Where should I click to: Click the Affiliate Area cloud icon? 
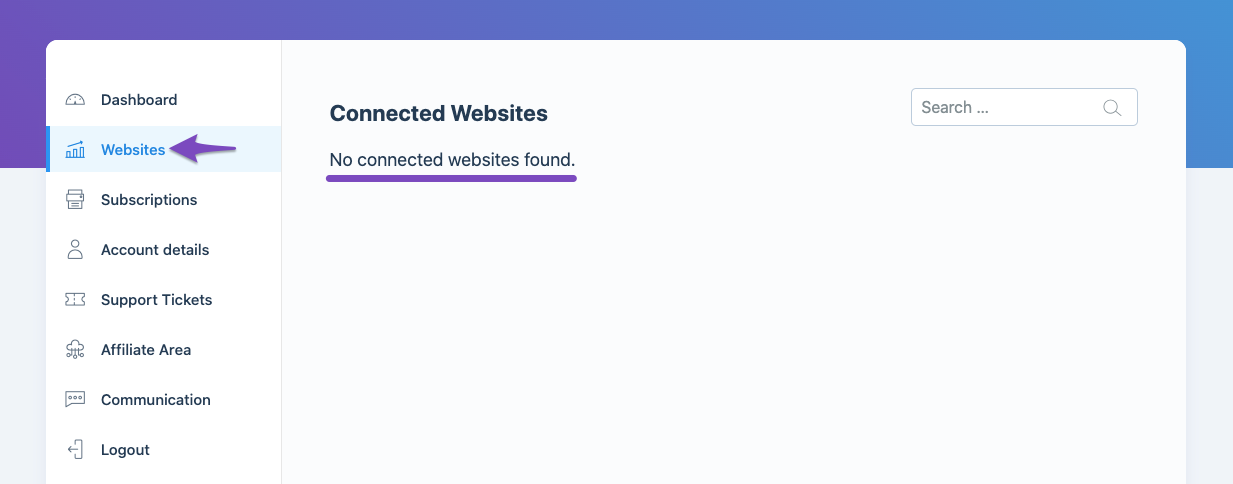click(x=75, y=350)
